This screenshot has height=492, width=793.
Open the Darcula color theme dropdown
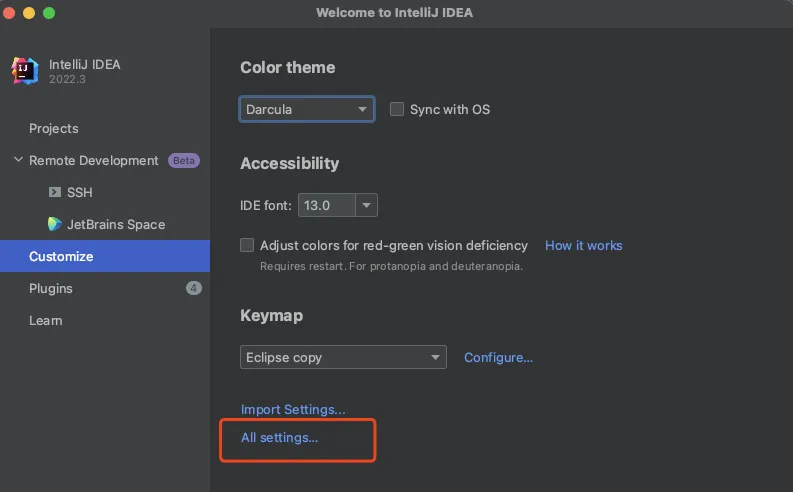306,109
